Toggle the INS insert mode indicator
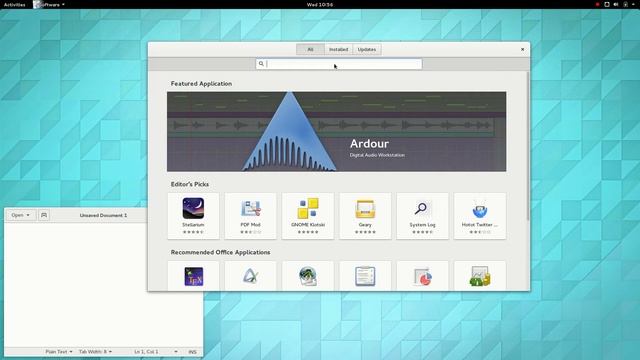640x360 pixels. click(x=192, y=351)
